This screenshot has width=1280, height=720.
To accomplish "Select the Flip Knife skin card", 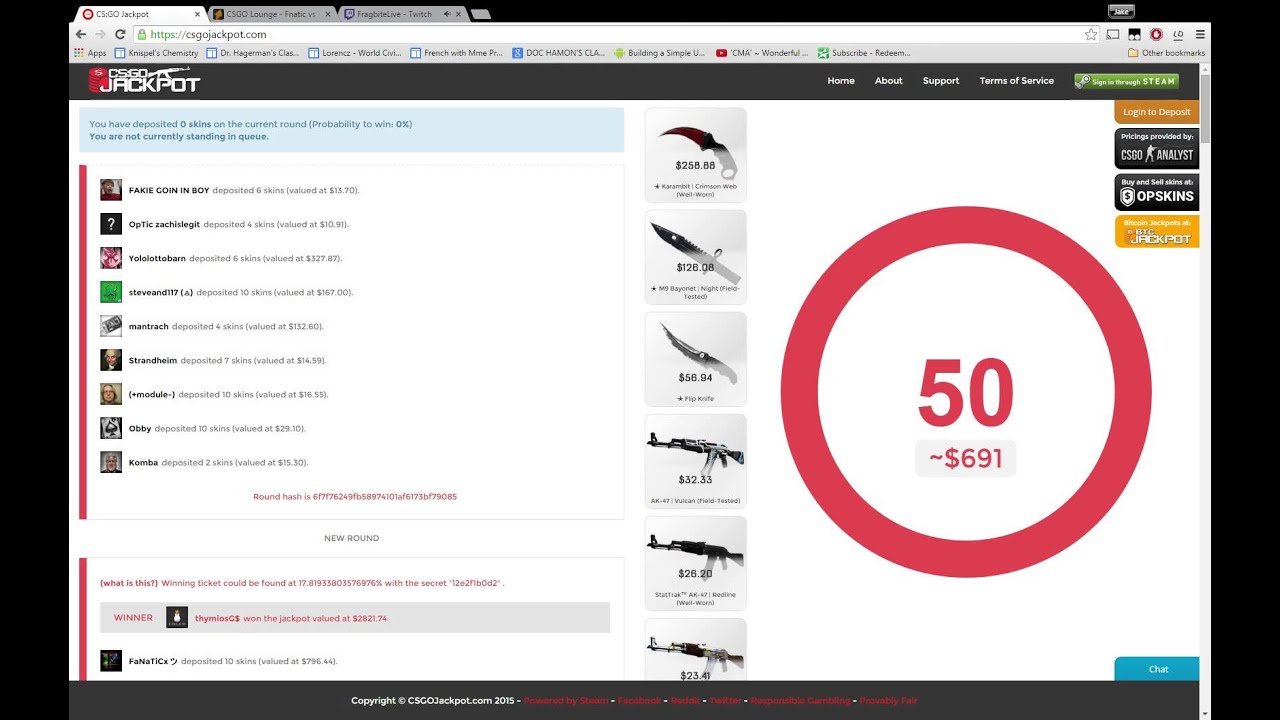I will pyautogui.click(x=696, y=359).
